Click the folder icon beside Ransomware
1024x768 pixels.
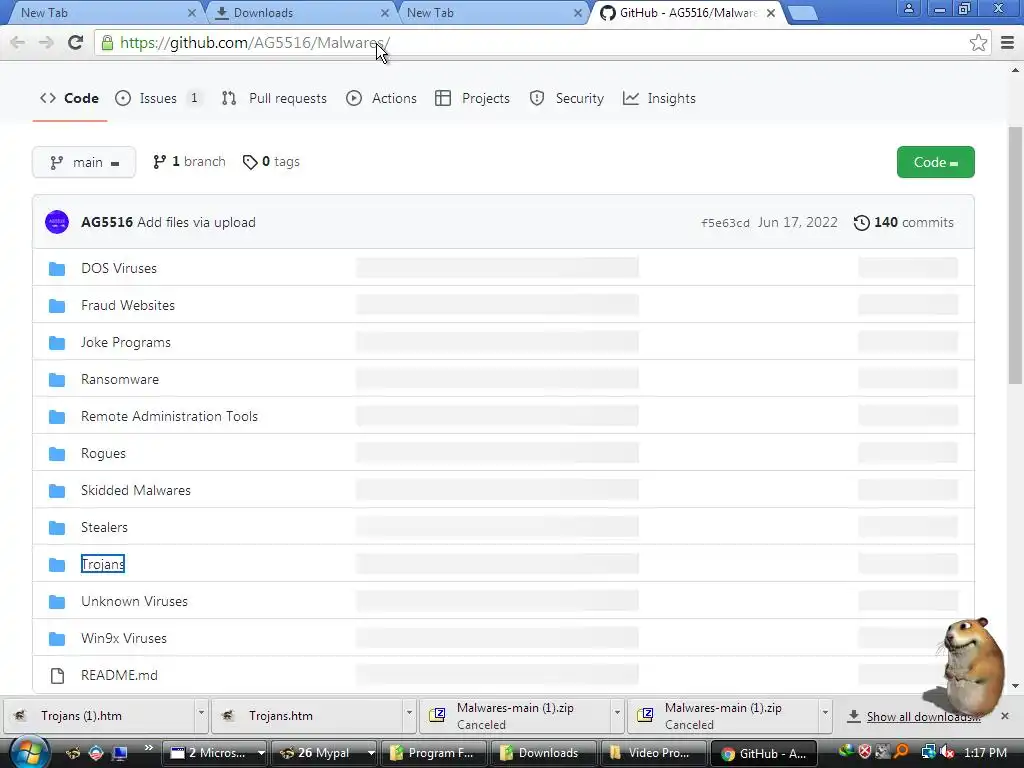(57, 379)
